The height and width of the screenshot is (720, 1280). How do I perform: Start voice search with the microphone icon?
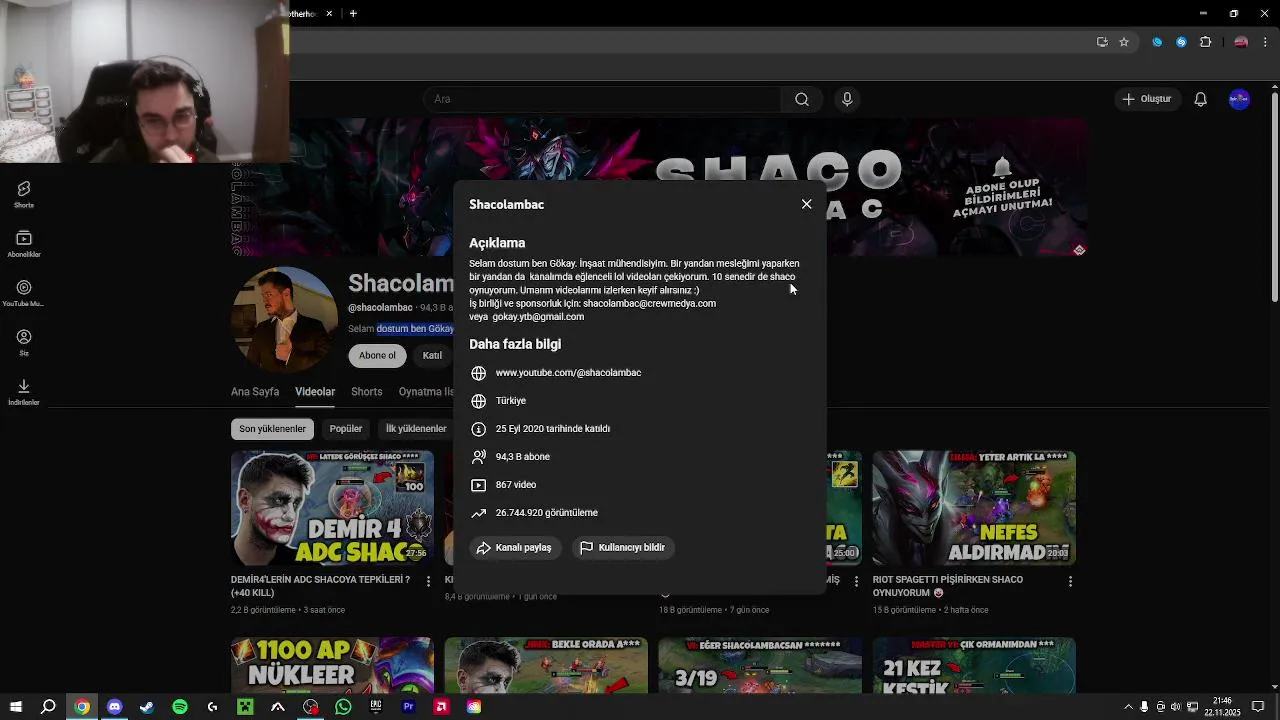[x=847, y=99]
